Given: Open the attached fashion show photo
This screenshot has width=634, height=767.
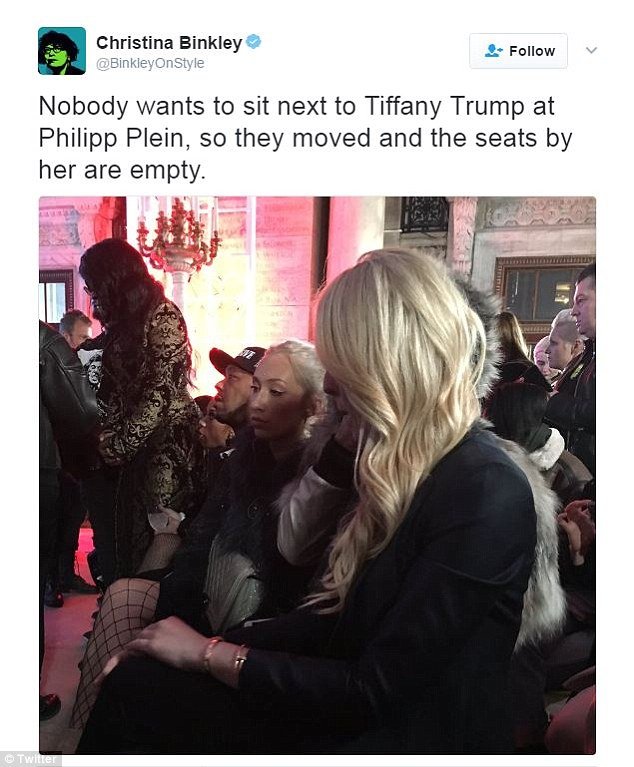Looking at the screenshot, I should coord(317,475).
